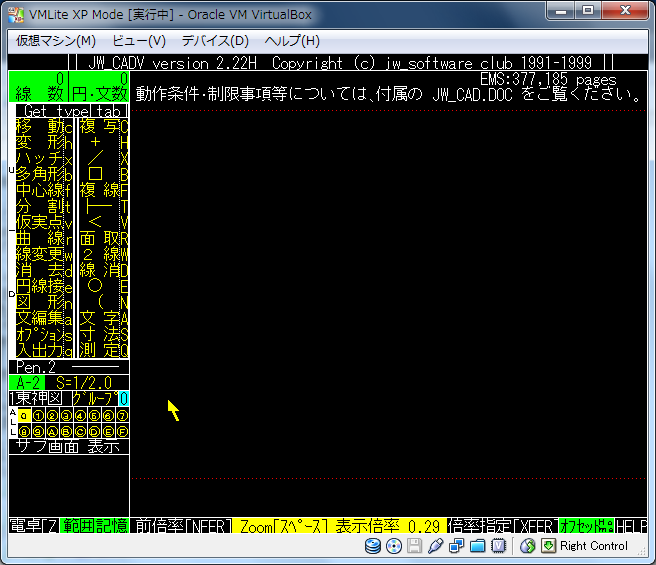Click the network adapter status icon

coord(456,546)
